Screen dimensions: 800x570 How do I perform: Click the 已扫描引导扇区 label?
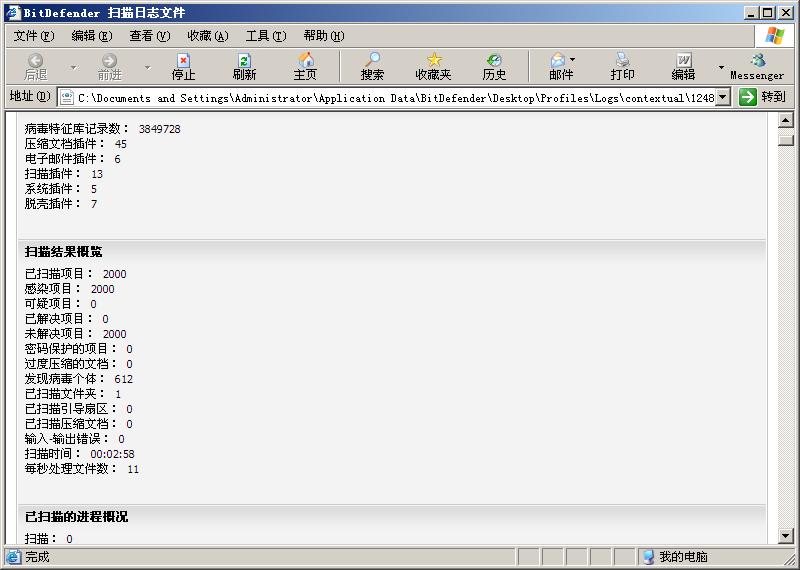tap(70, 409)
